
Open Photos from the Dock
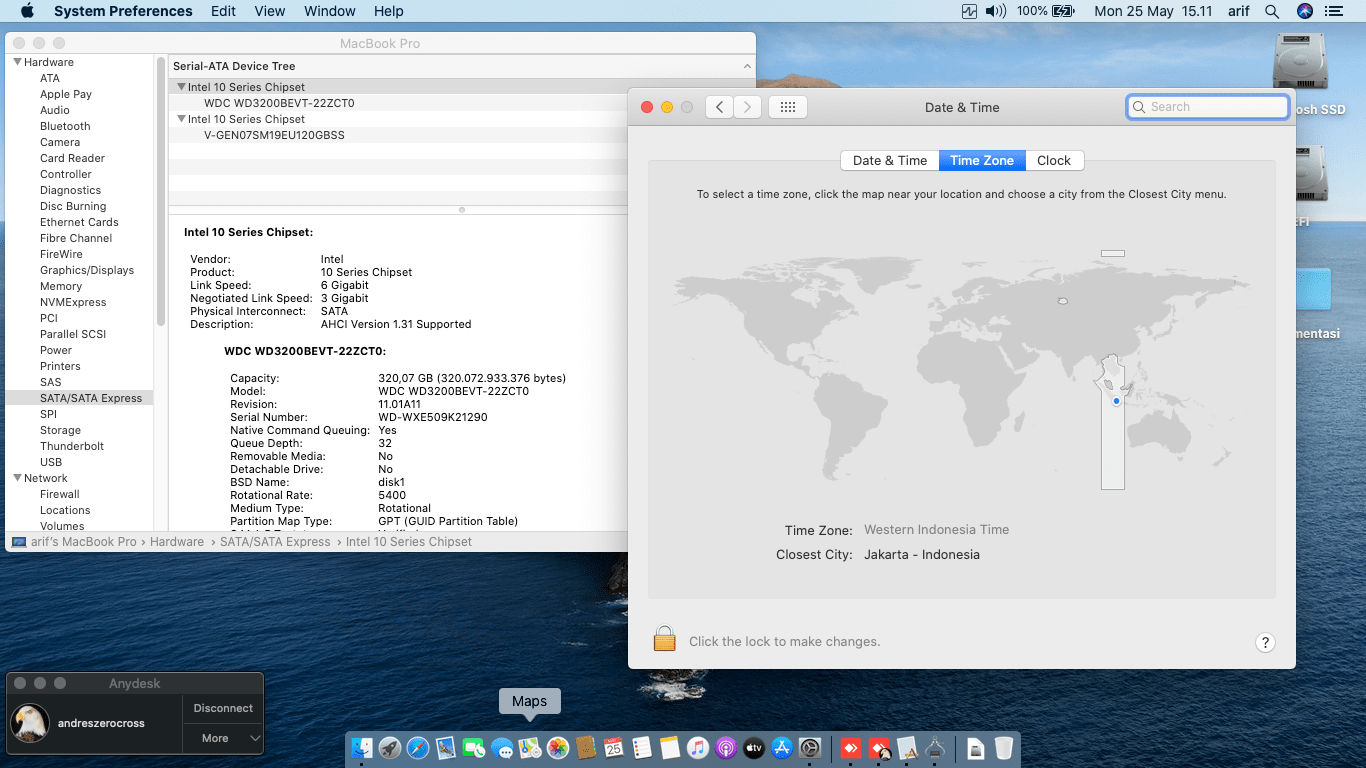coord(558,748)
